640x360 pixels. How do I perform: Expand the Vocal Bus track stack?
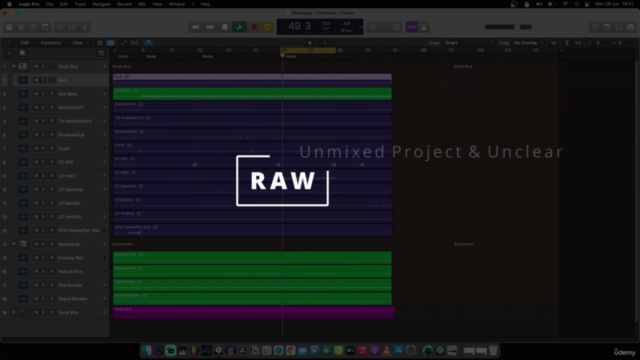13,312
